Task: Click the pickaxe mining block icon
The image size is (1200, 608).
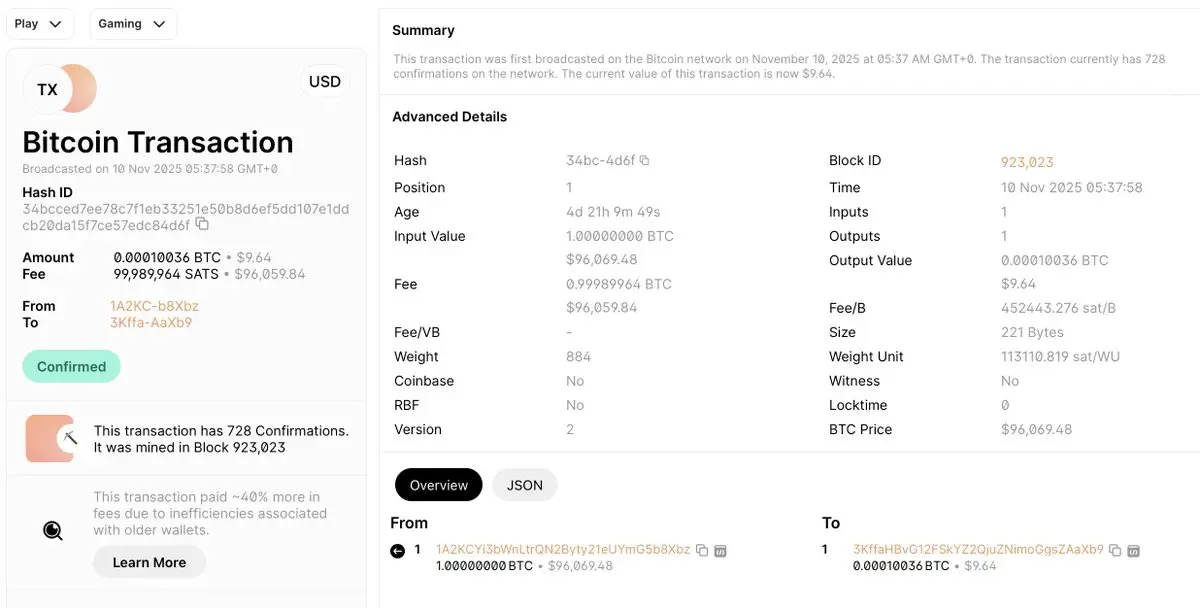Action: pyautogui.click(x=70, y=438)
